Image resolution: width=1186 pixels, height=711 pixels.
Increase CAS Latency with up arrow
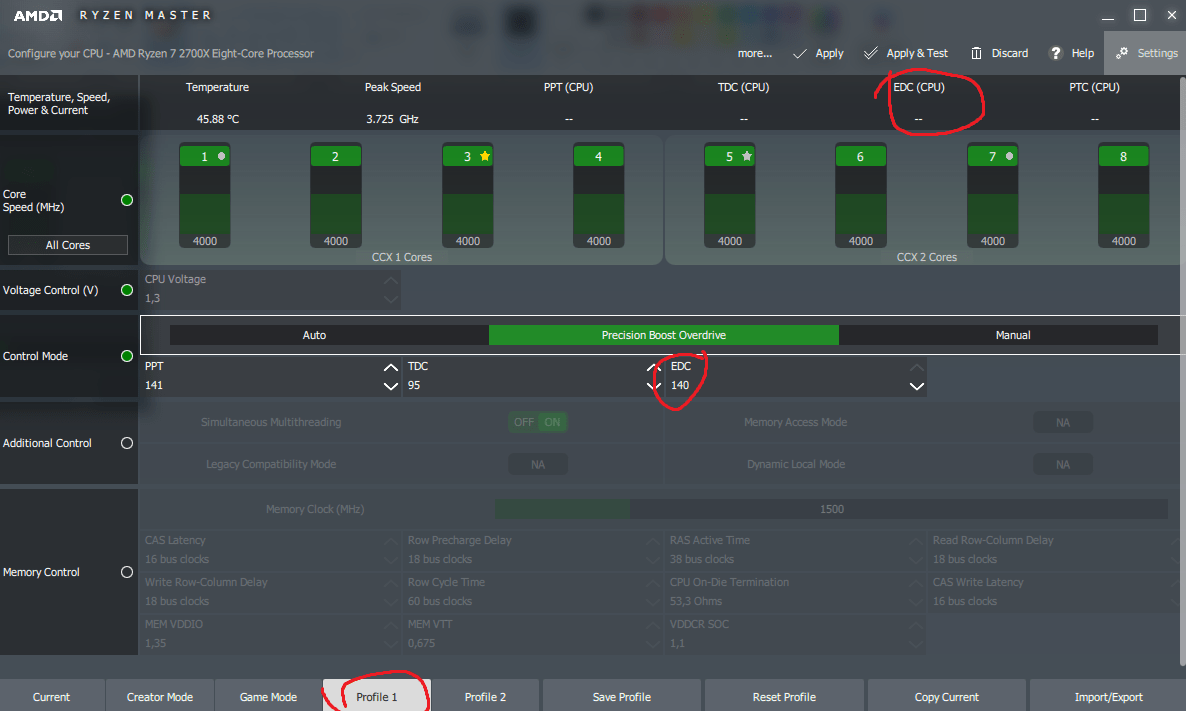pyautogui.click(x=390, y=542)
